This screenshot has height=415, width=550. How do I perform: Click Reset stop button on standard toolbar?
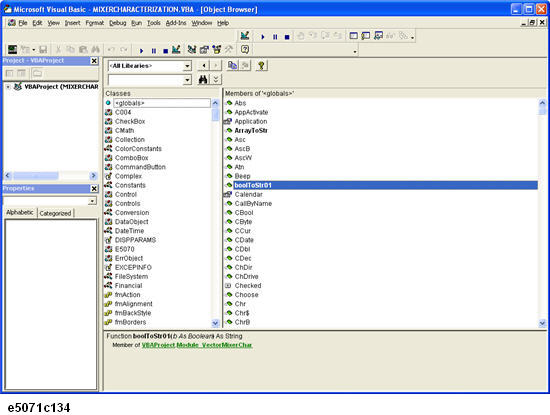(x=165, y=51)
